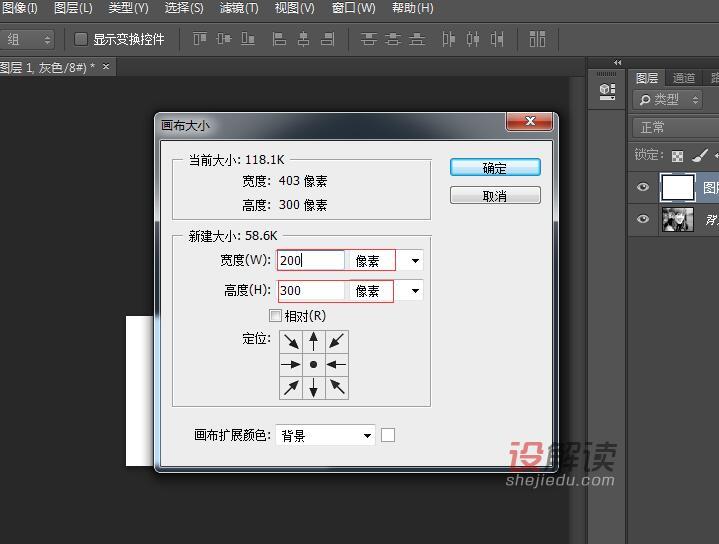Image resolution: width=719 pixels, height=544 pixels.
Task: Distribute left edges icon
Action: [x=448, y=39]
